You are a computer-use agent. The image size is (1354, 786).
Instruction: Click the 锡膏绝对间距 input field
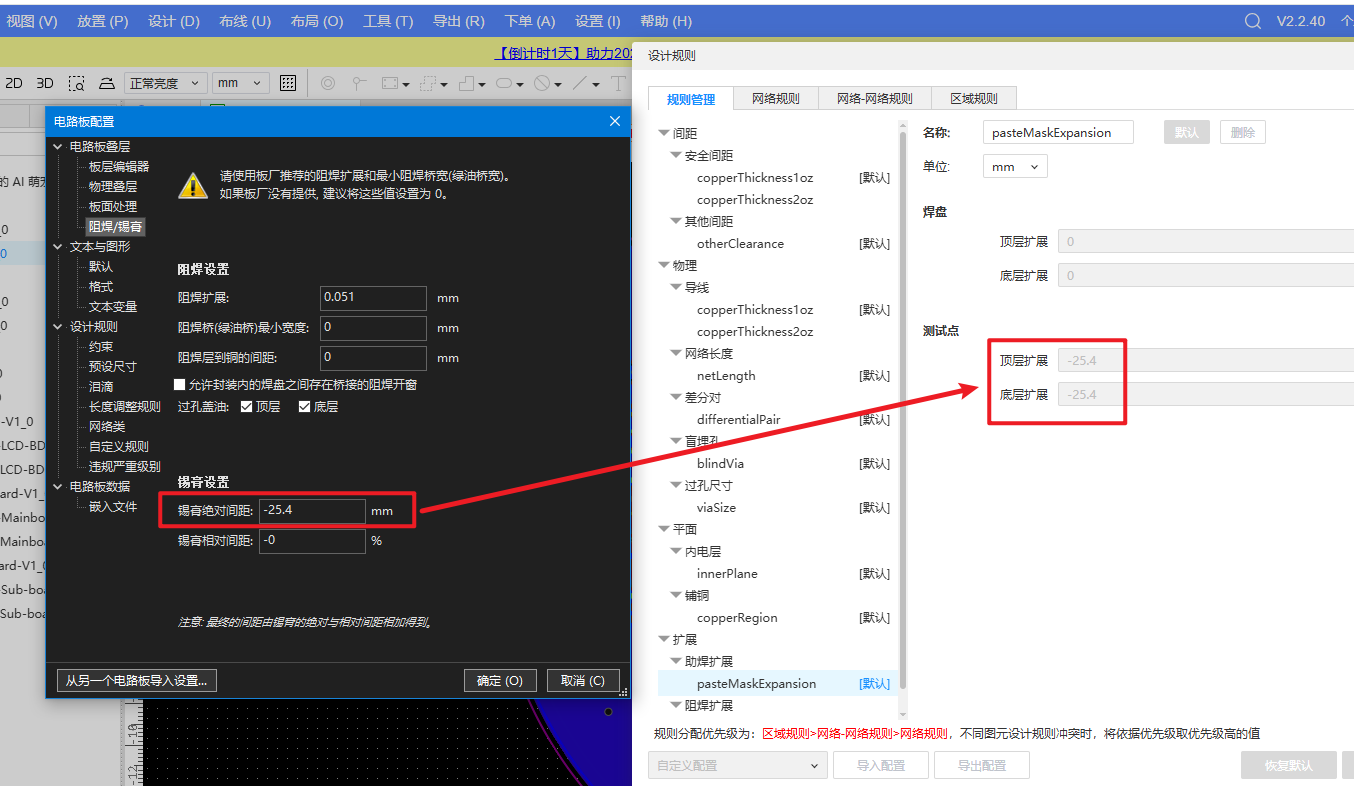[x=312, y=511]
